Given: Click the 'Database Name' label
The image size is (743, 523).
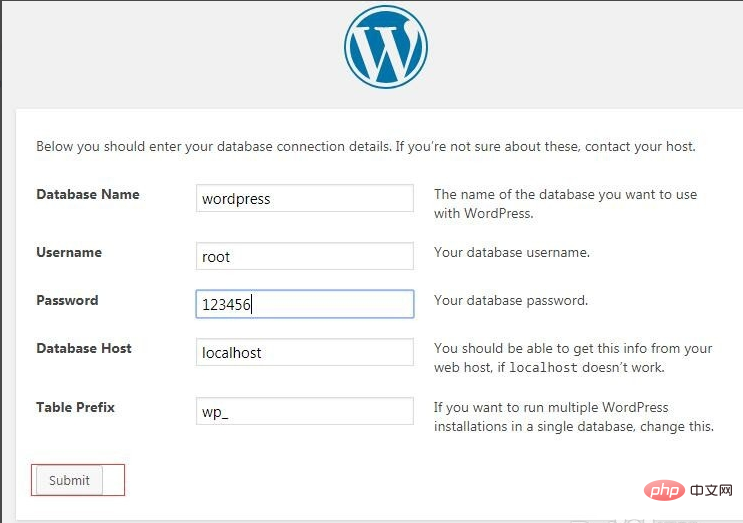Looking at the screenshot, I should [x=88, y=194].
